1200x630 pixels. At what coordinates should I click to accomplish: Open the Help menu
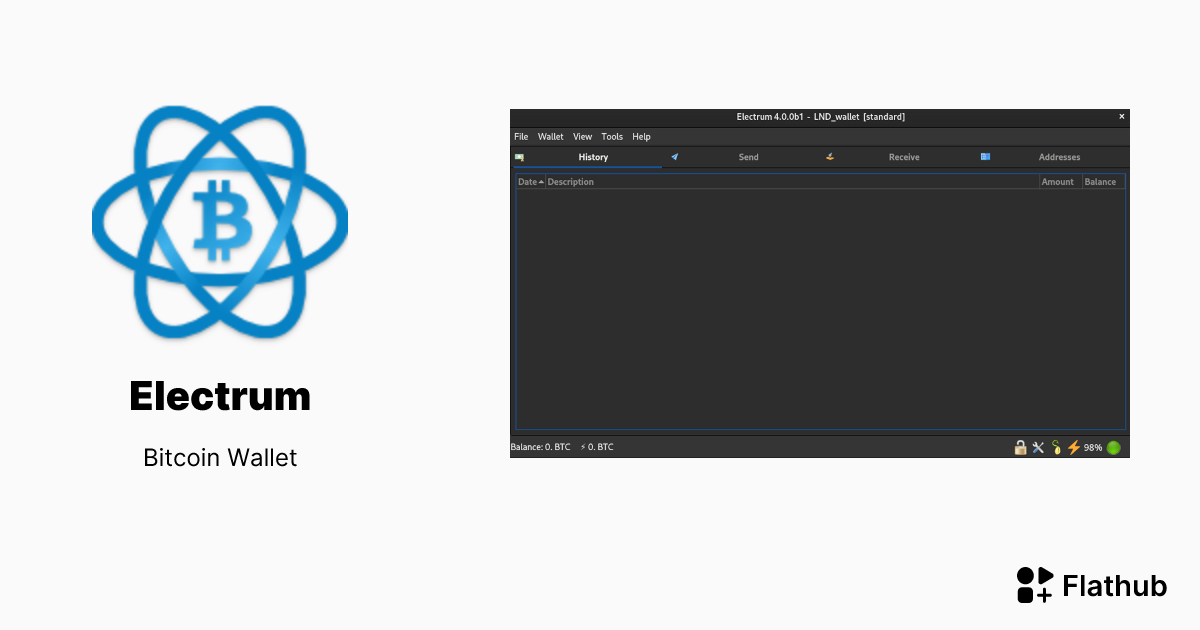[x=641, y=136]
